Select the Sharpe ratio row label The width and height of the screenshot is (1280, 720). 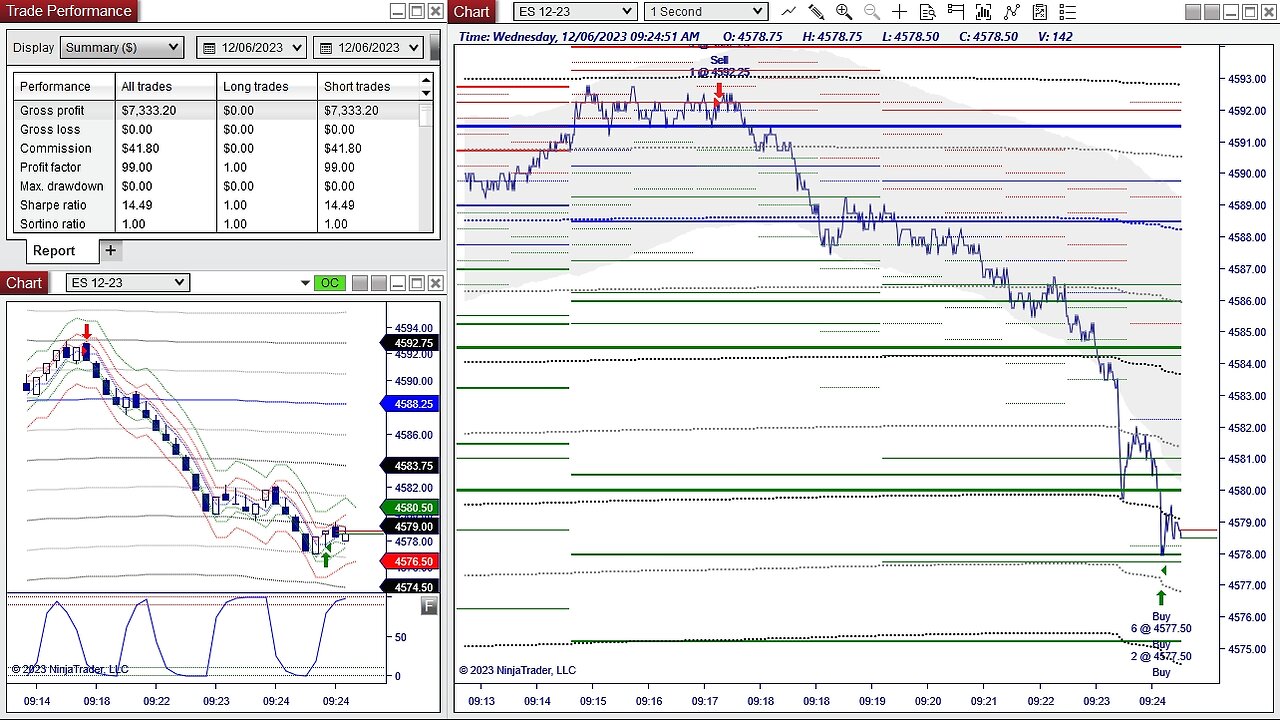point(52,206)
